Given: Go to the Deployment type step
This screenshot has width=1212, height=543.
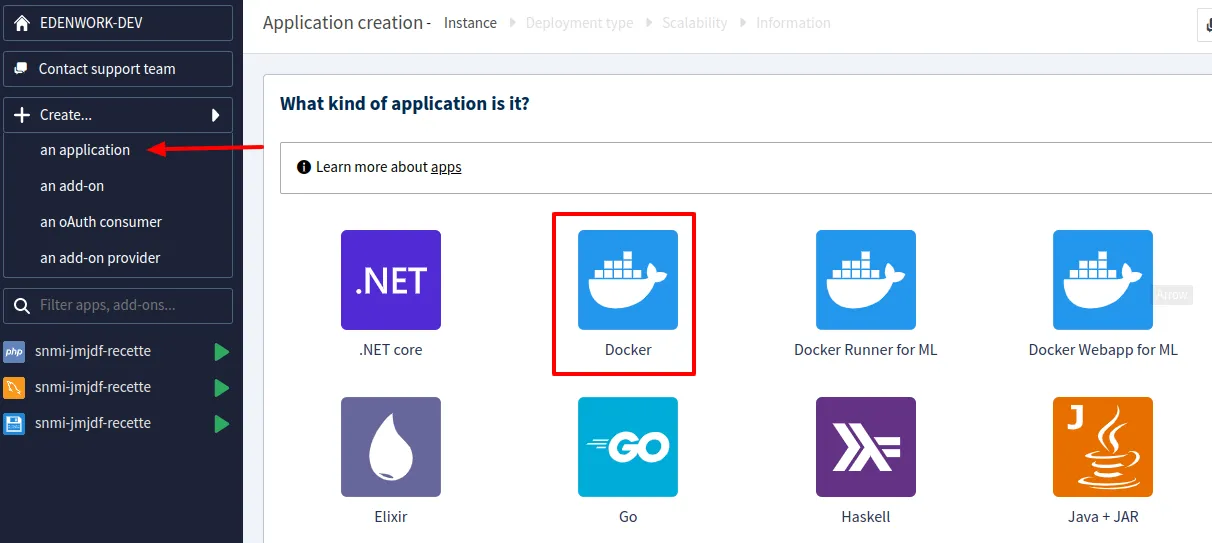Looking at the screenshot, I should (579, 23).
